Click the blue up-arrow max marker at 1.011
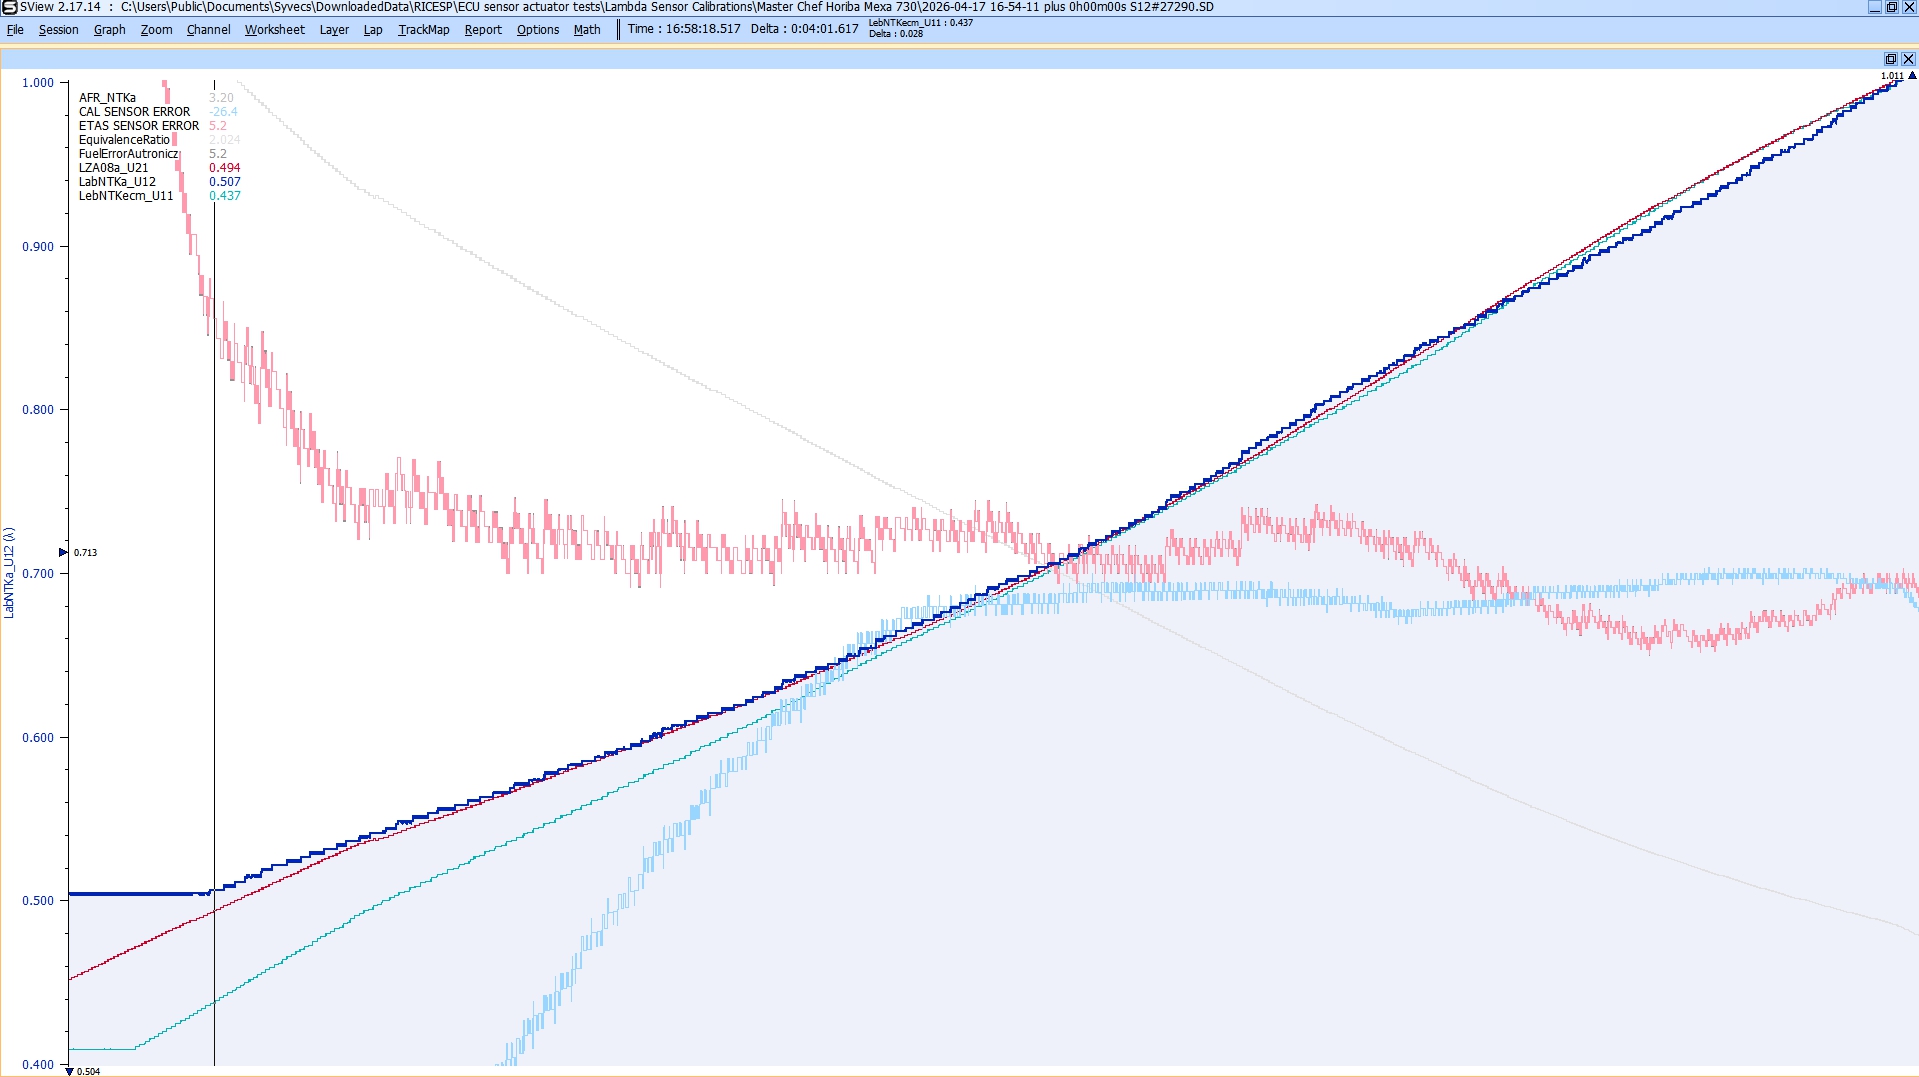Viewport: 1919px width, 1077px height. [1912, 75]
